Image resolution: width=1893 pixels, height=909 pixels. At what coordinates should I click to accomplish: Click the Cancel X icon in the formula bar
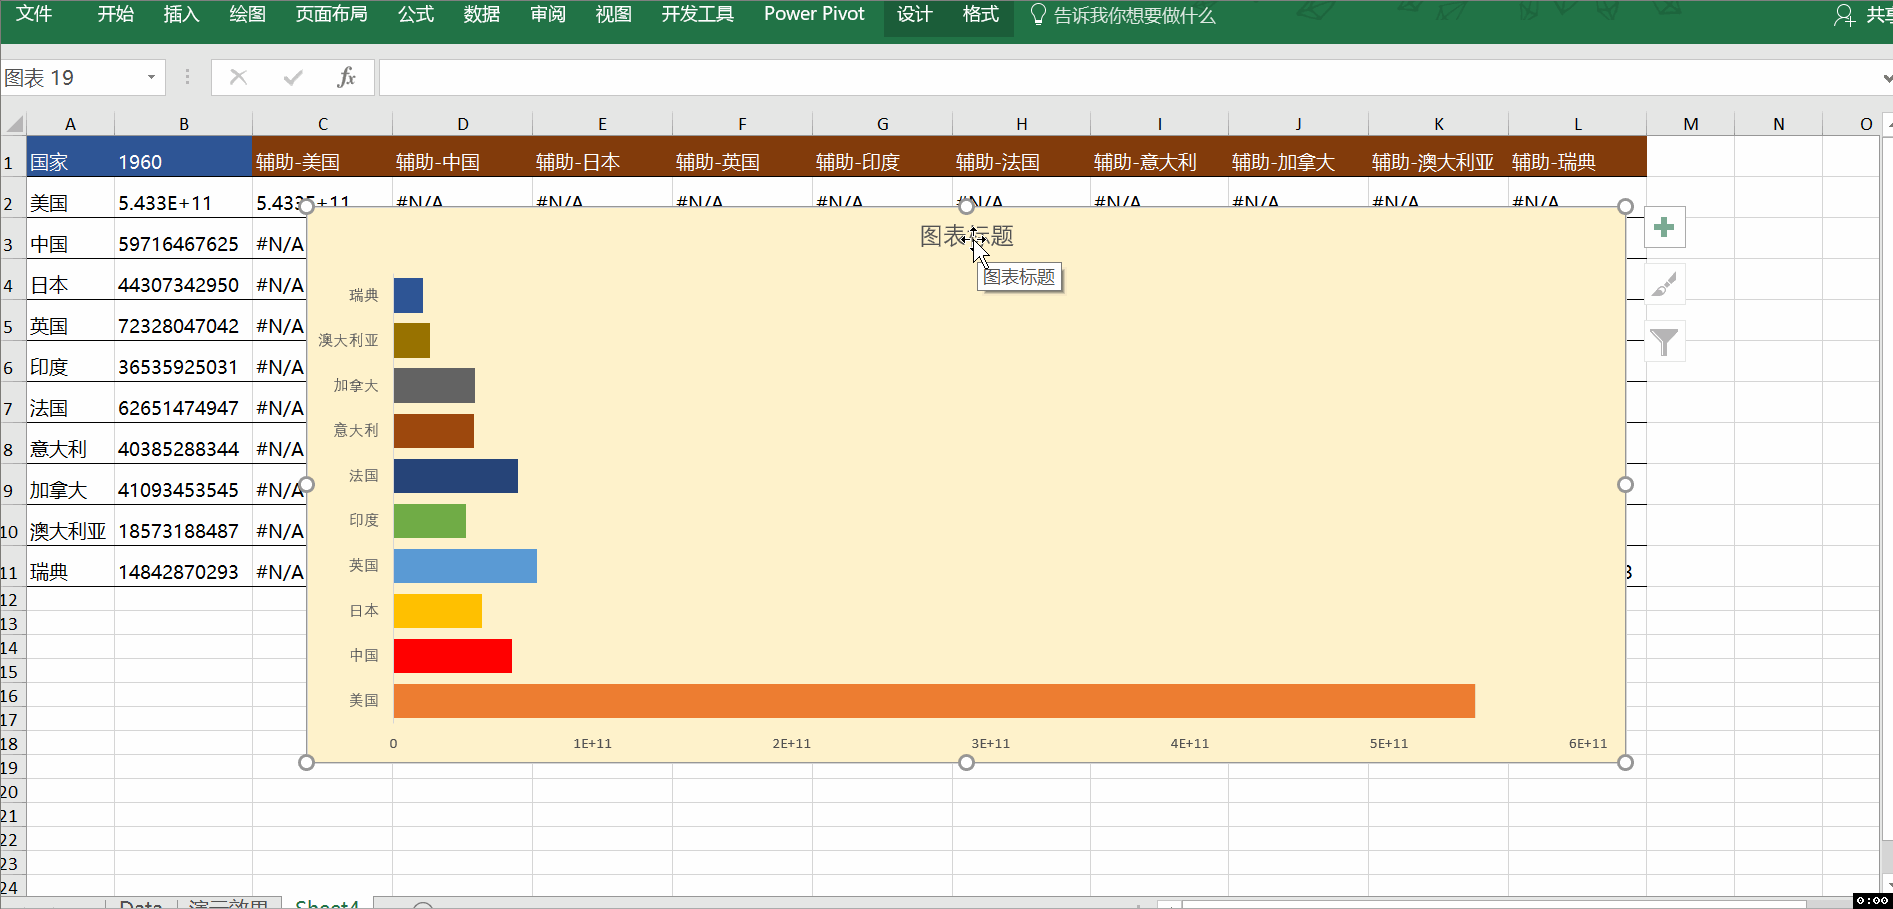point(238,77)
